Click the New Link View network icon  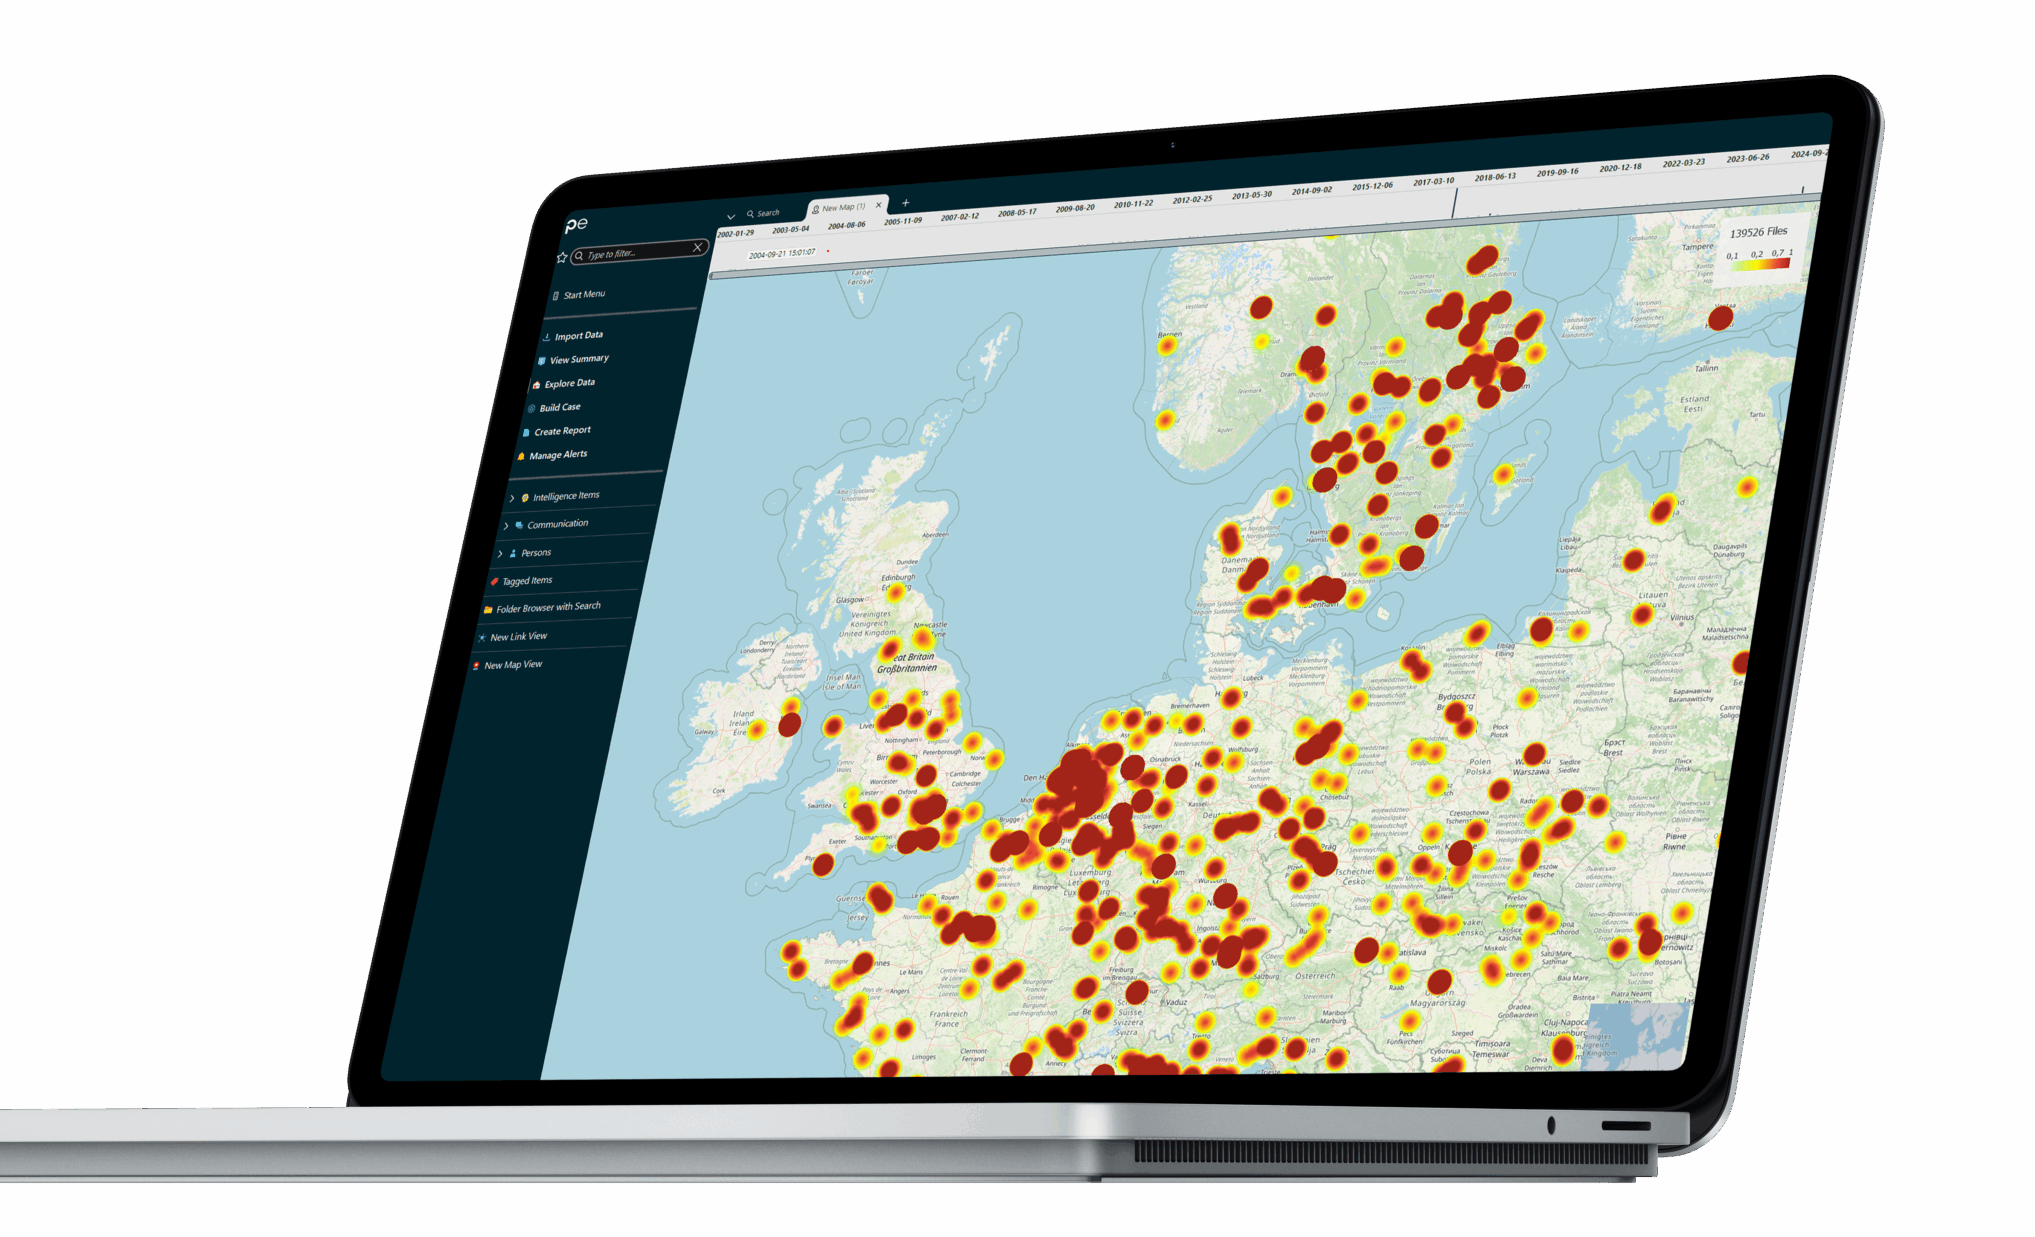pos(482,638)
